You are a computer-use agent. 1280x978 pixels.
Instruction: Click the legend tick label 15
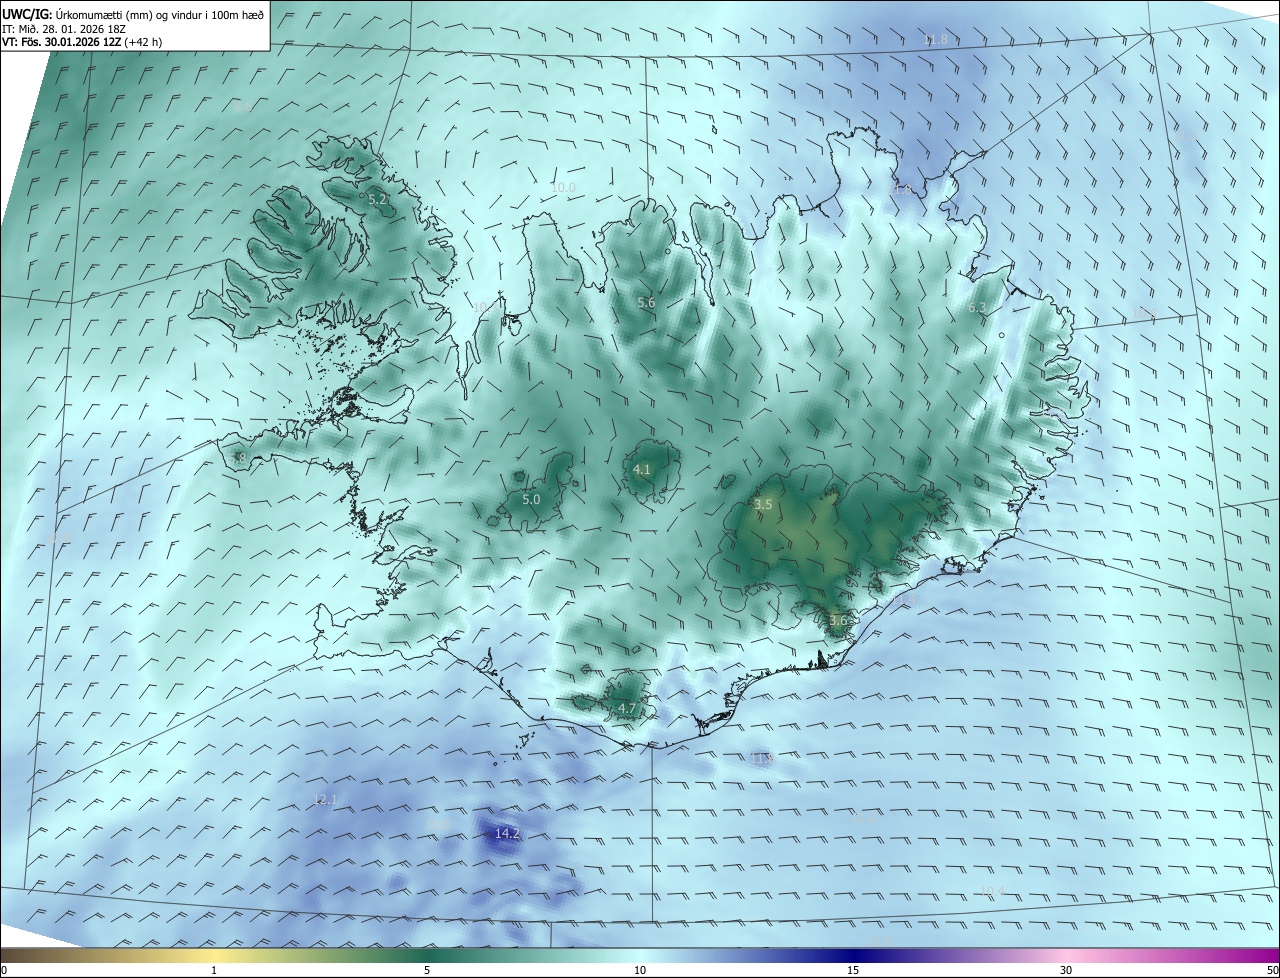pos(853,970)
